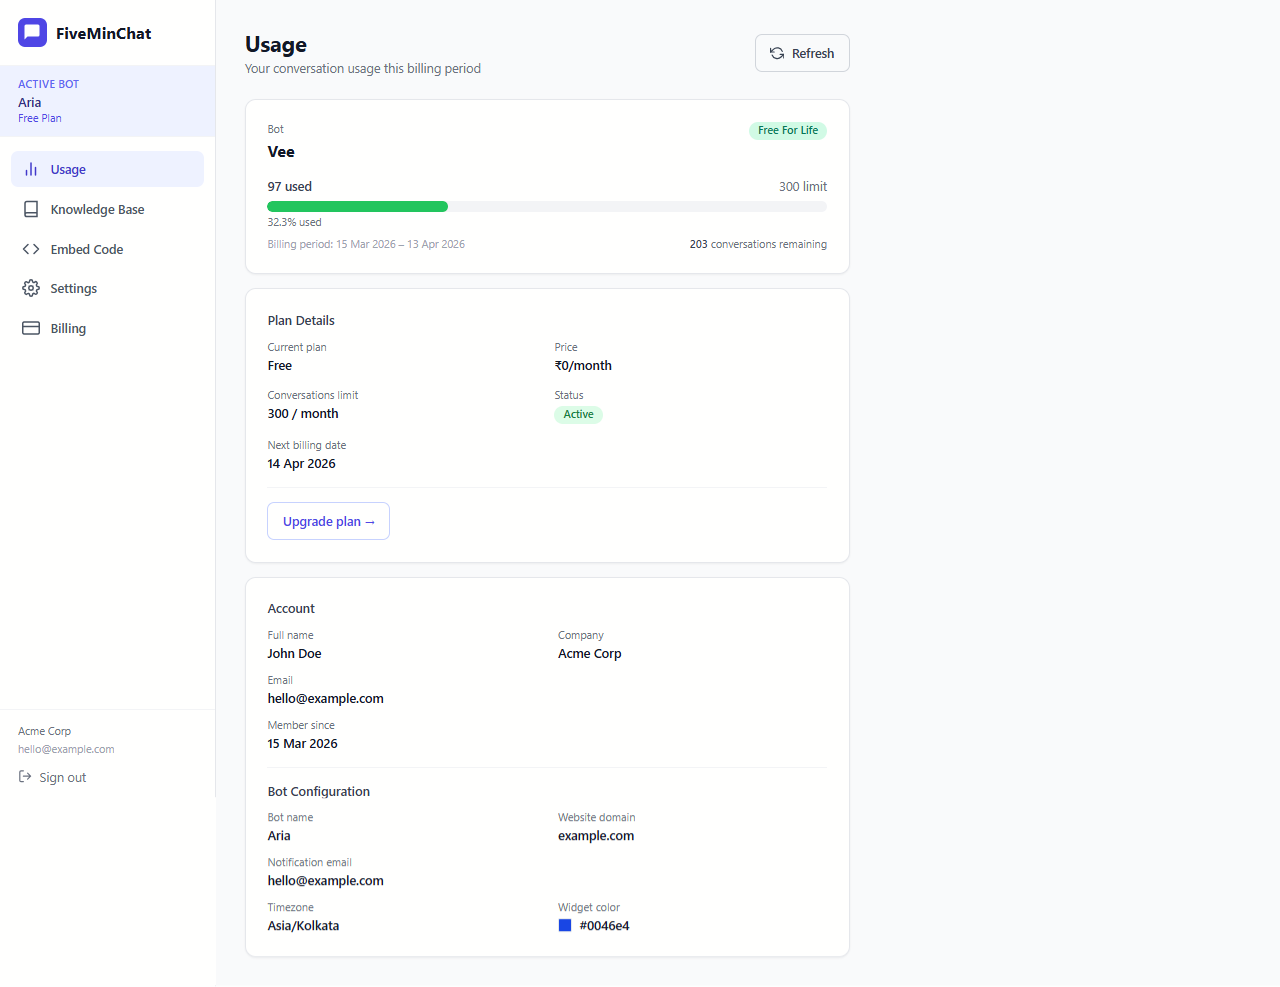This screenshot has width=1280, height=987.
Task: Click the Upgrade plan button
Action: click(328, 521)
